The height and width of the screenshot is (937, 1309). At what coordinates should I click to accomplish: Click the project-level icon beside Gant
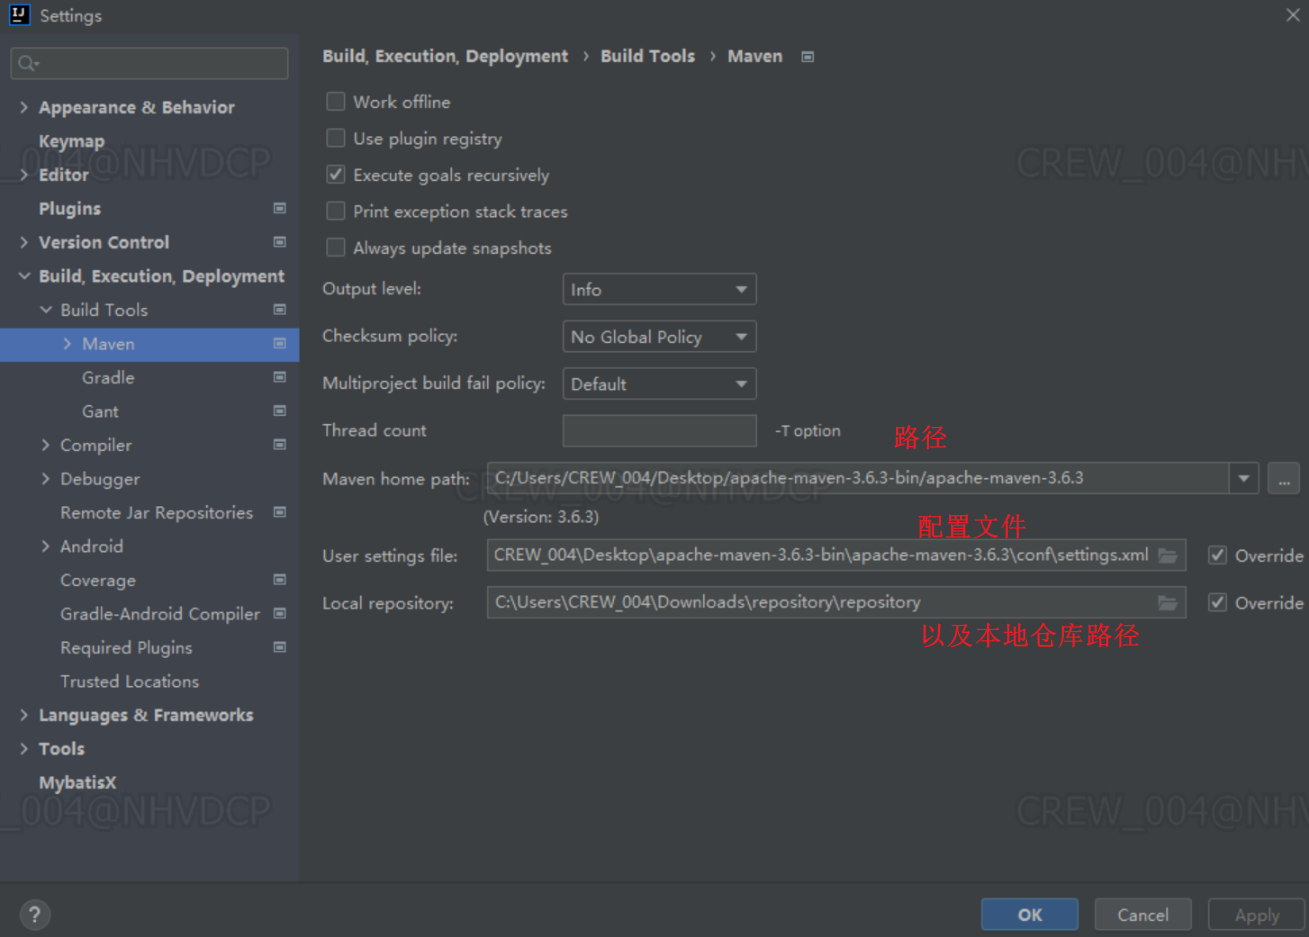click(x=280, y=411)
